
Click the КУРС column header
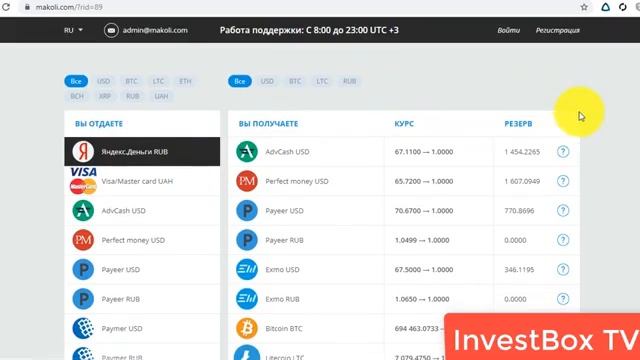click(404, 124)
